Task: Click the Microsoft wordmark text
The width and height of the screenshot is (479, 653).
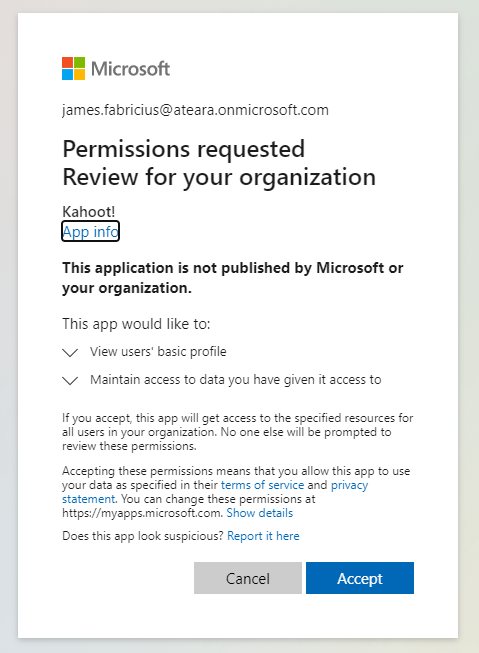Action: pos(130,69)
